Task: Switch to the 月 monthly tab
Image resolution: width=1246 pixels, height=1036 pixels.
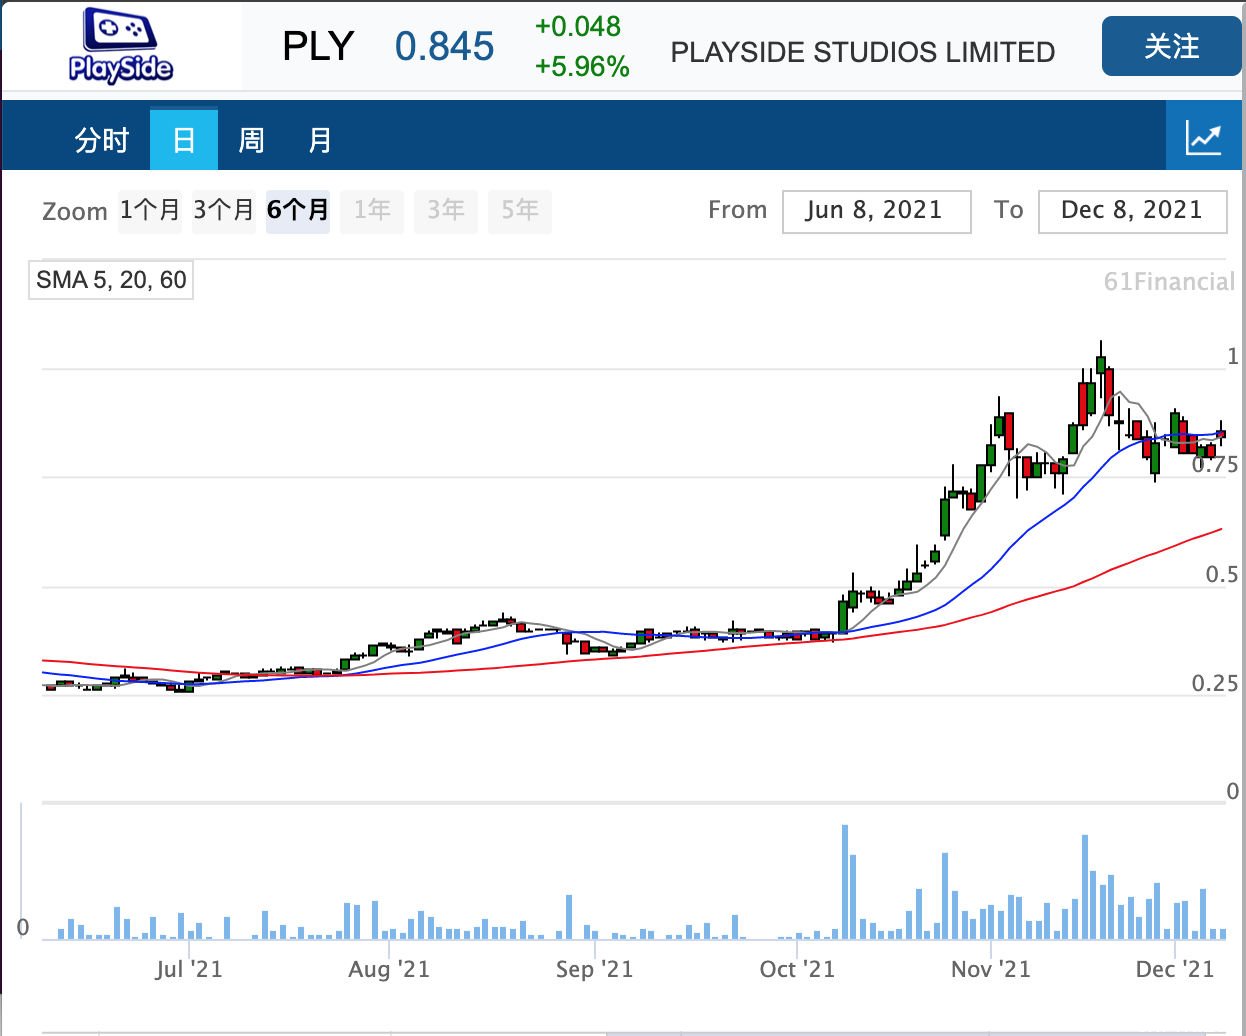Action: tap(319, 140)
